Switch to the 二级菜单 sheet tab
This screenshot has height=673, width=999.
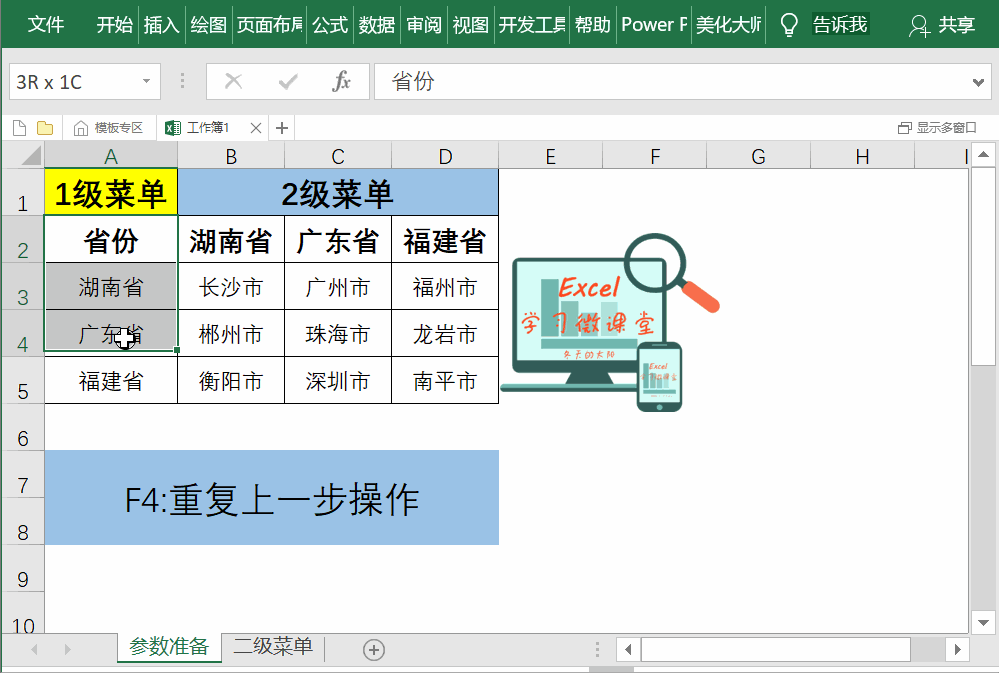(273, 647)
